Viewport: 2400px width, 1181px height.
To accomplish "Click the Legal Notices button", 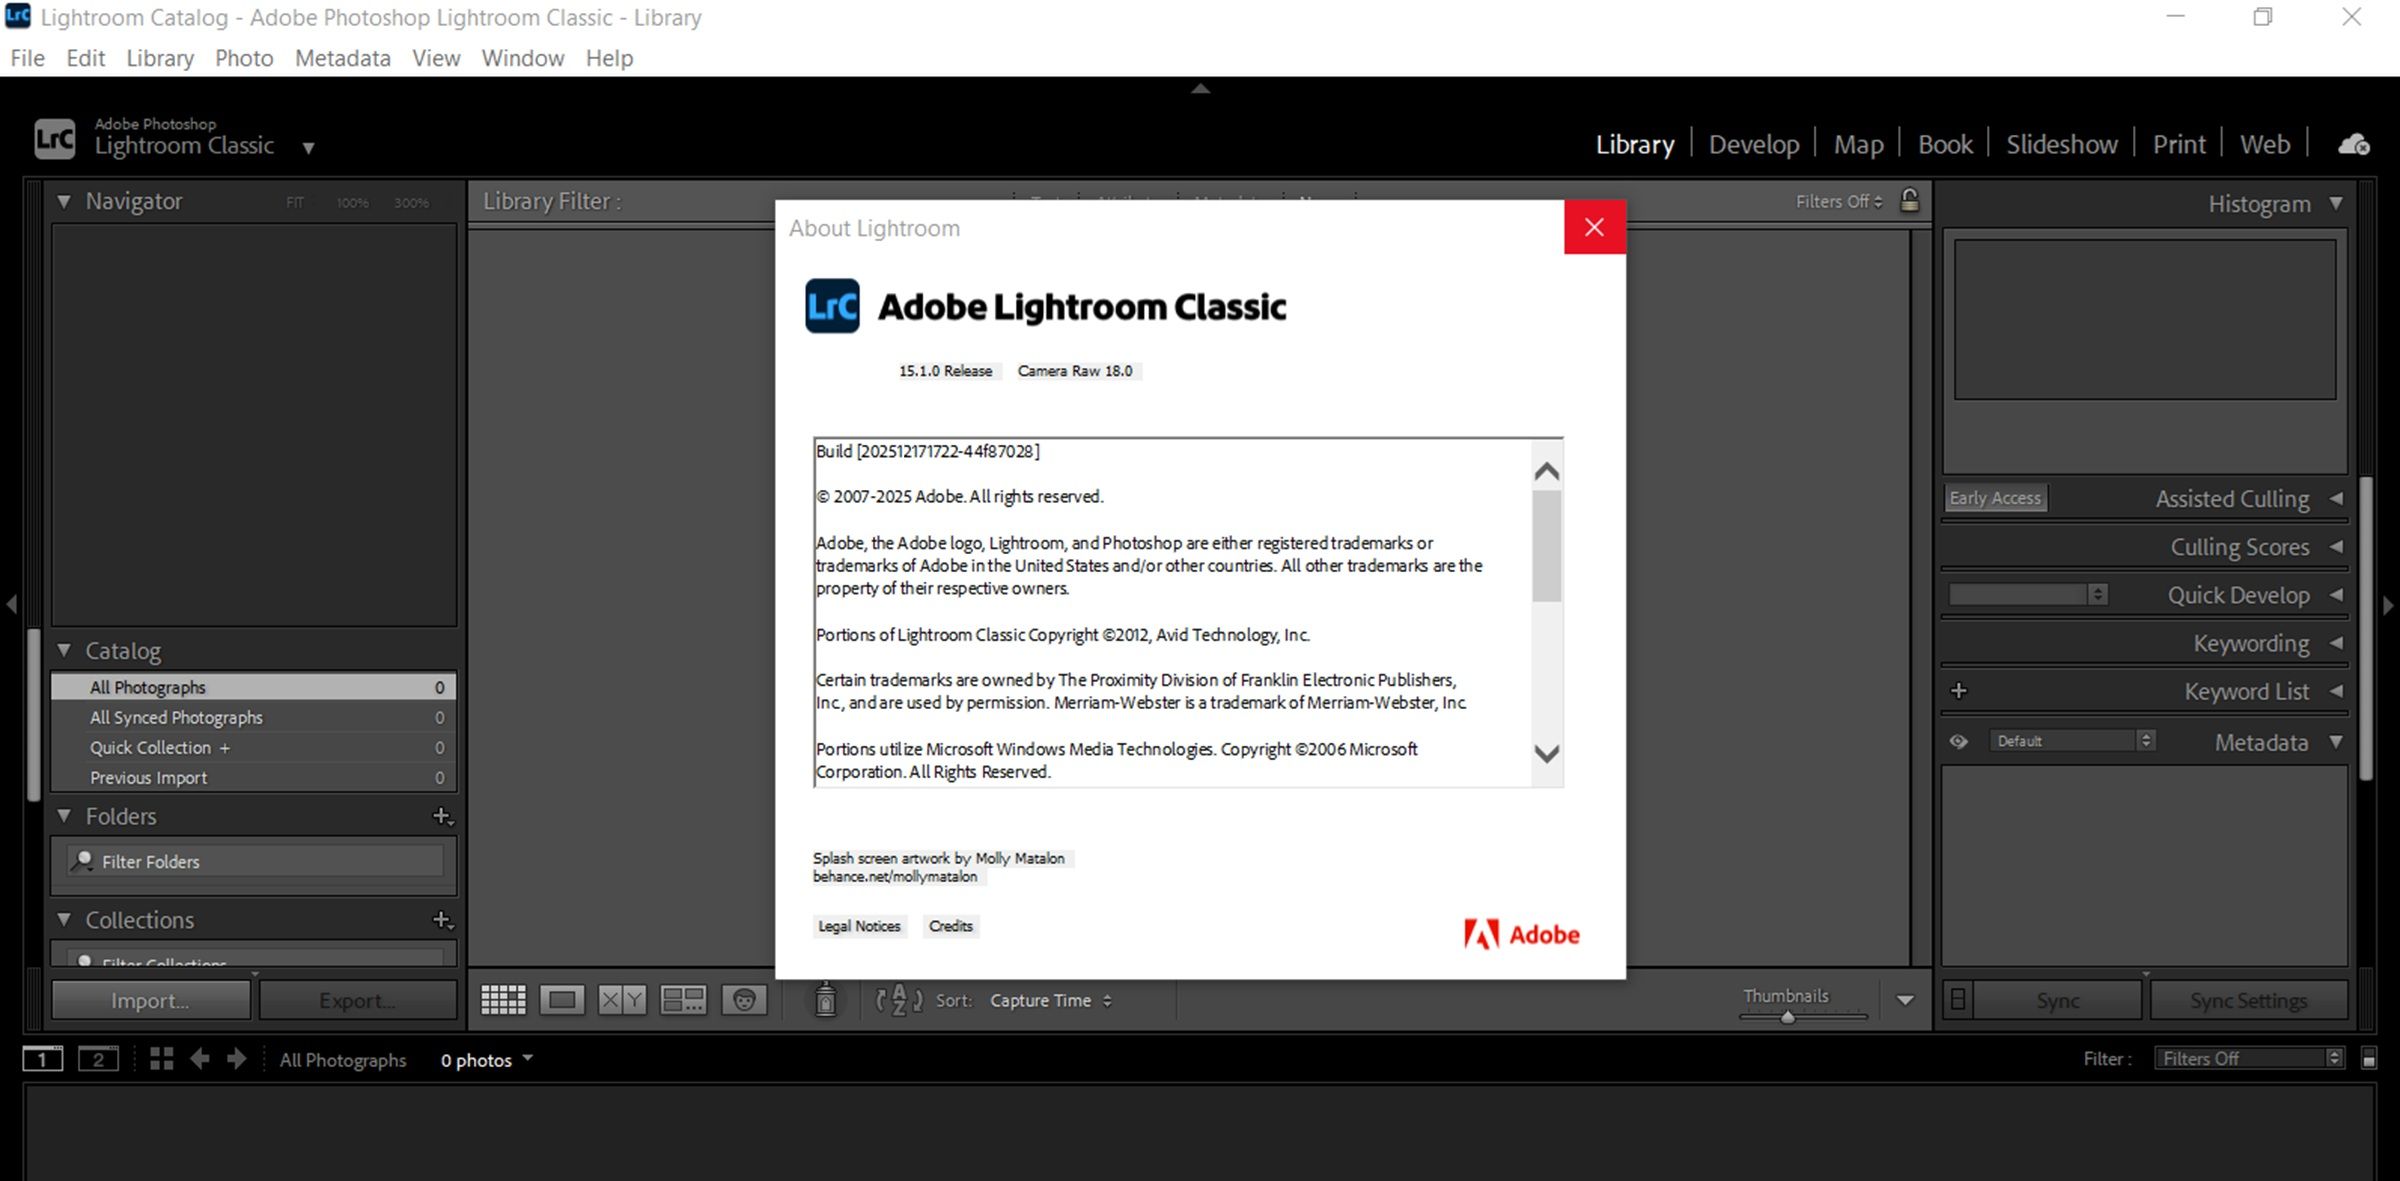I will click(859, 926).
